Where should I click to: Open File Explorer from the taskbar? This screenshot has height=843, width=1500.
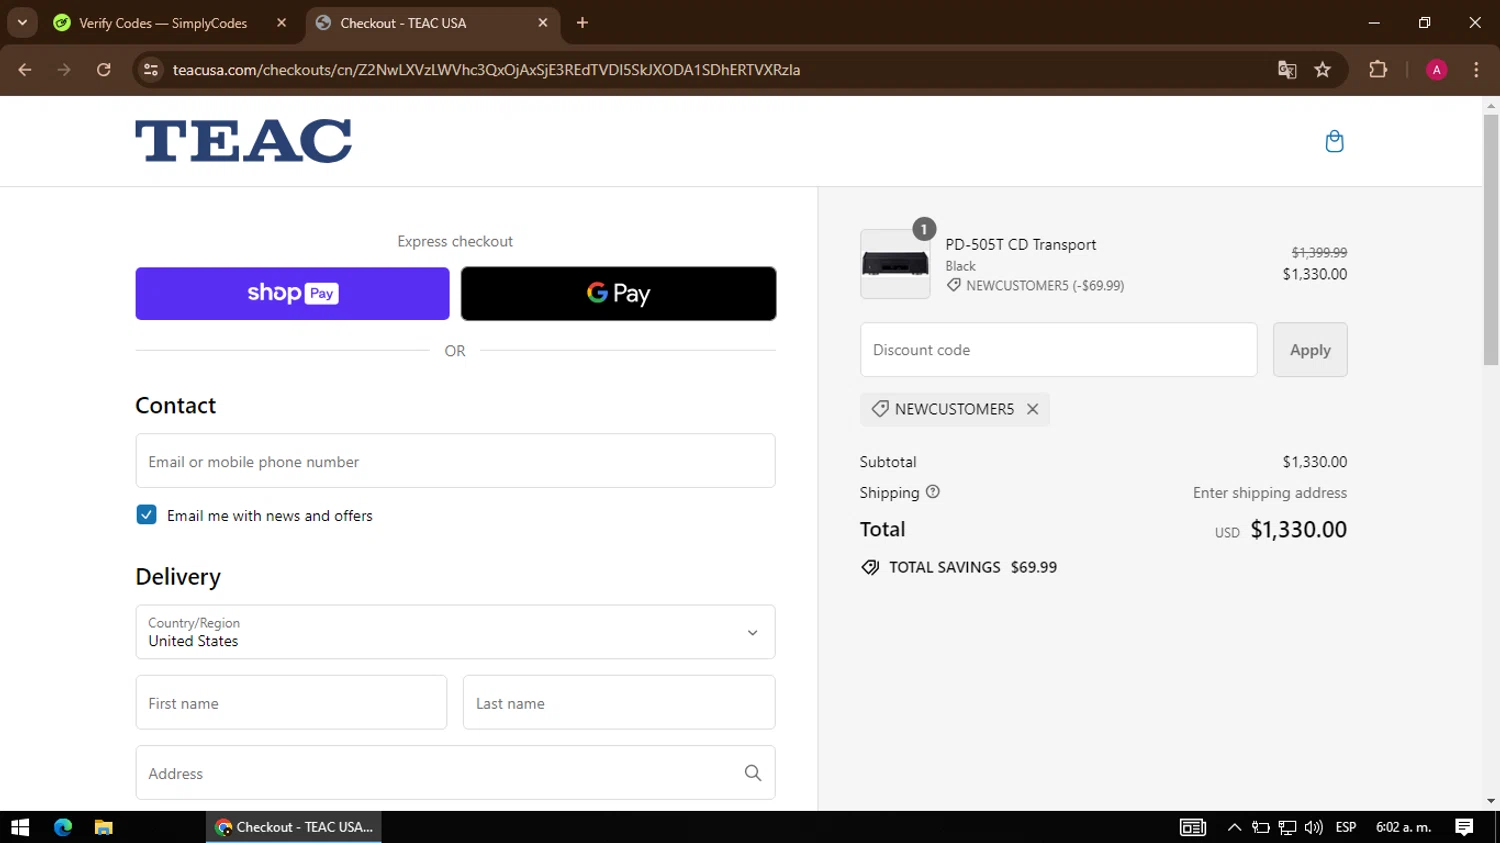[103, 827]
